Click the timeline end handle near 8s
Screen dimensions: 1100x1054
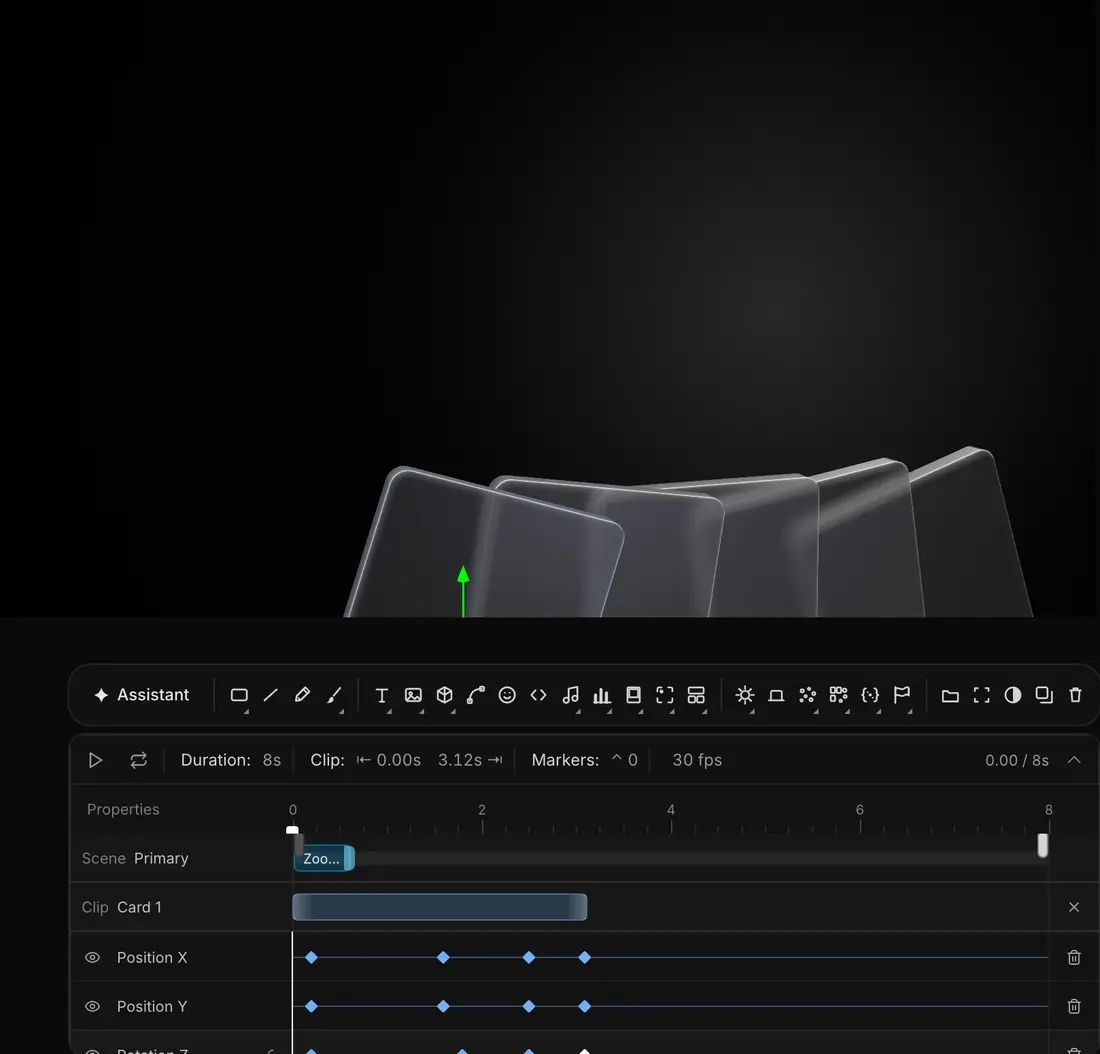pyautogui.click(x=1042, y=845)
